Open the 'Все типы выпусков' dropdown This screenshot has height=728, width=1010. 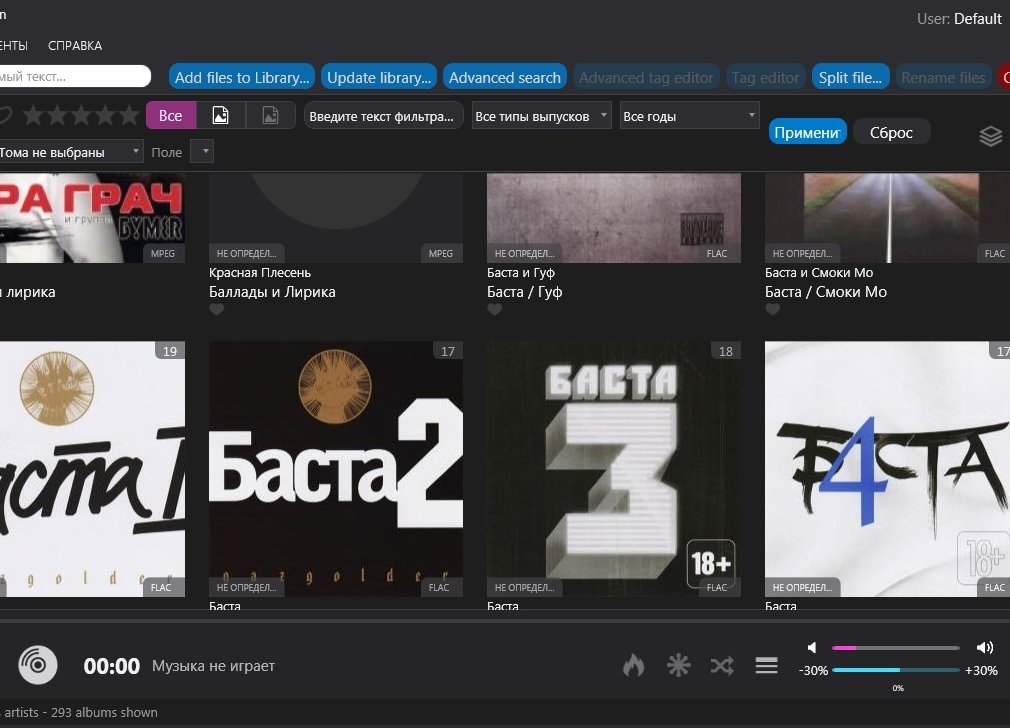(541, 116)
